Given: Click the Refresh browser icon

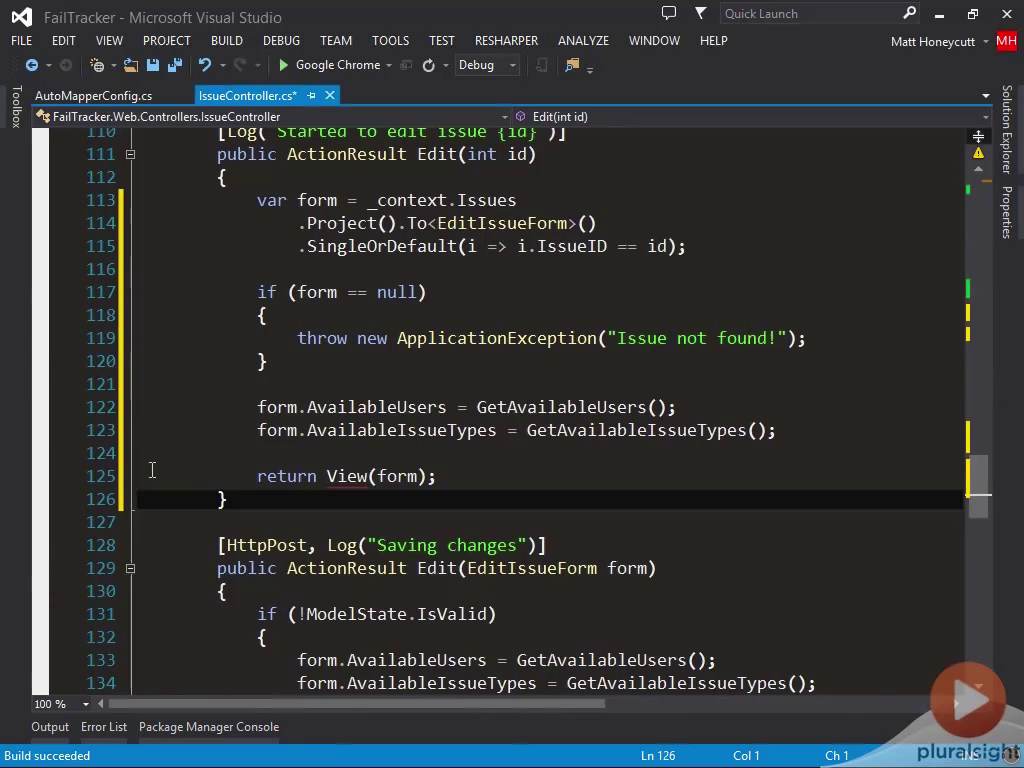Looking at the screenshot, I should (x=428, y=65).
